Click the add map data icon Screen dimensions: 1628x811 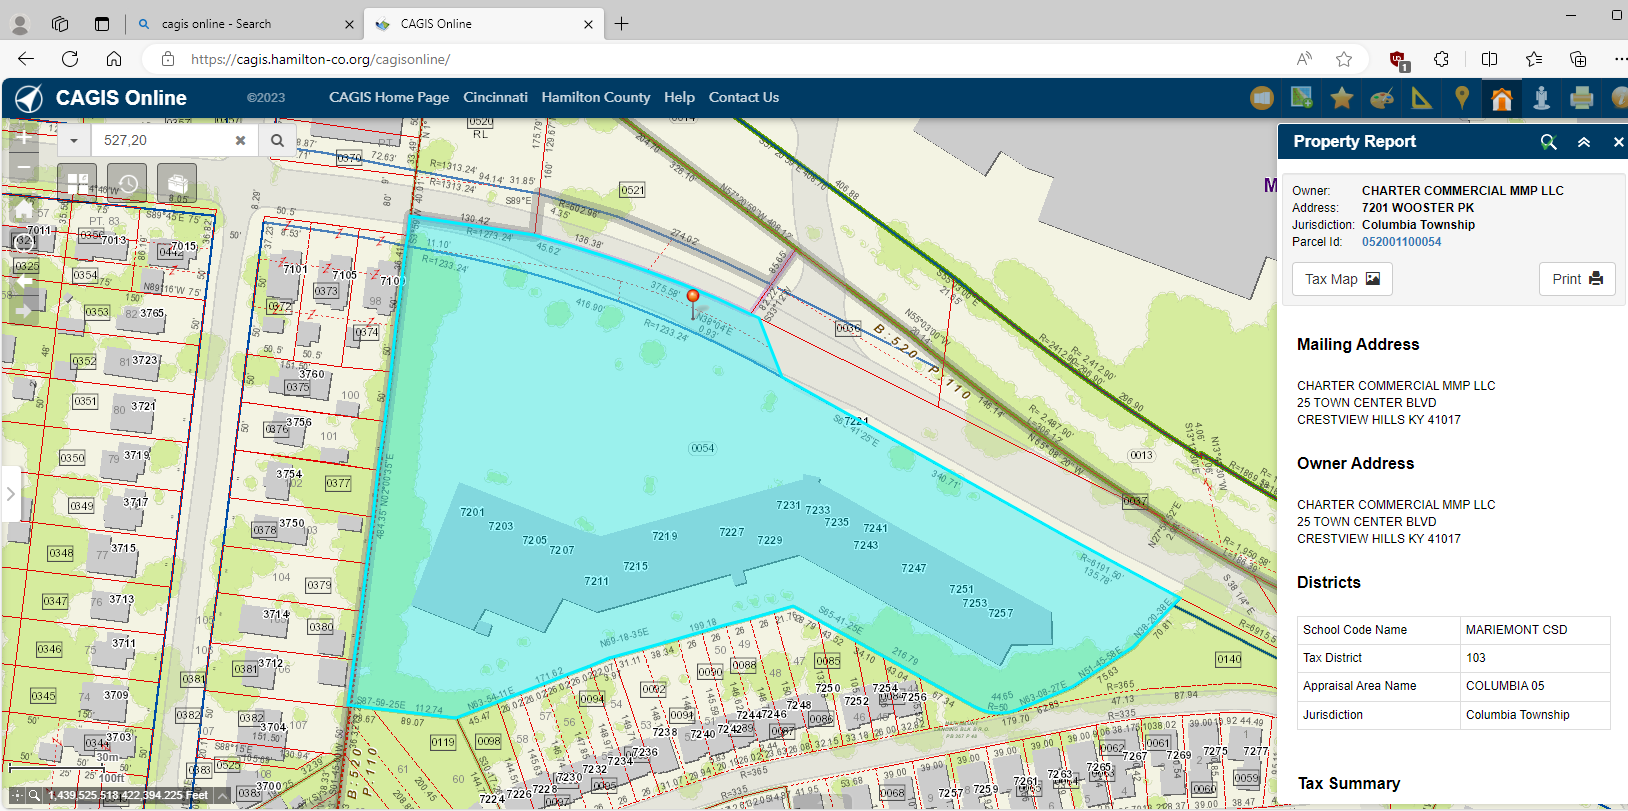1301,98
